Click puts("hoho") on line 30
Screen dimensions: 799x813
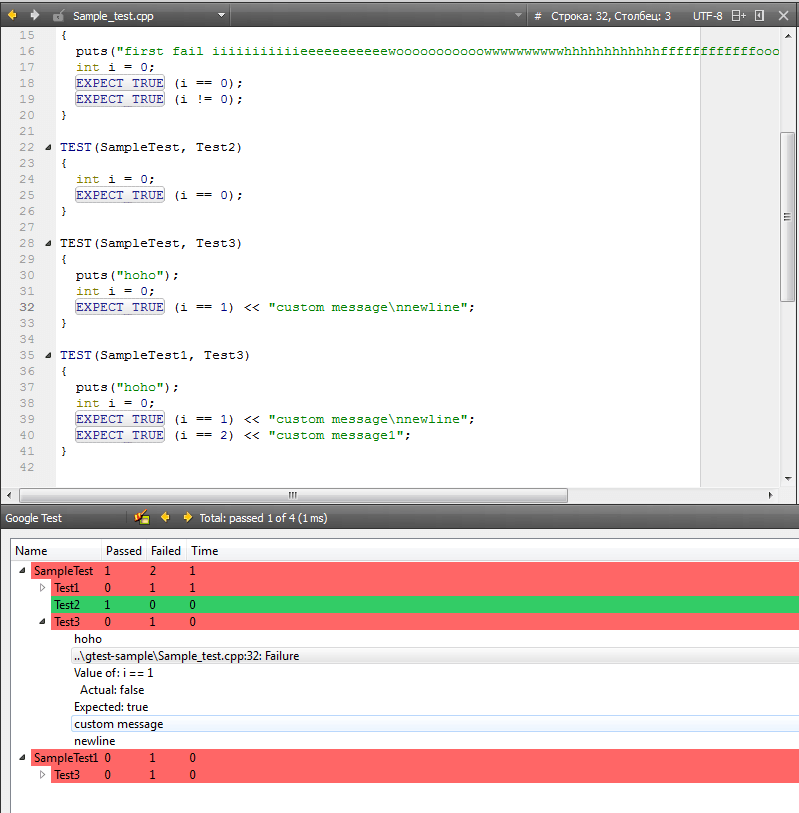[127, 275]
